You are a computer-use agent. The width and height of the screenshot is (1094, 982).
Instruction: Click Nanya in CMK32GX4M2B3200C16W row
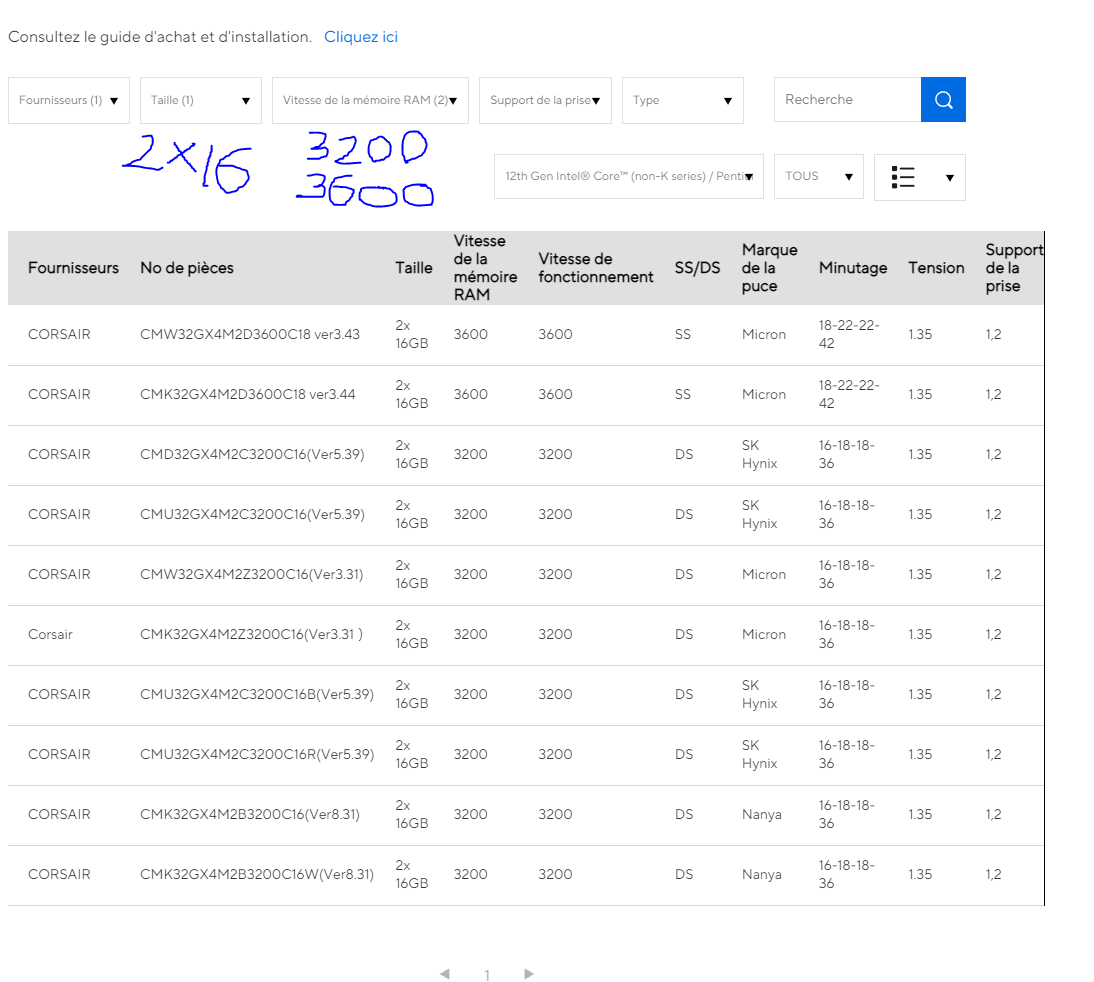tap(762, 875)
